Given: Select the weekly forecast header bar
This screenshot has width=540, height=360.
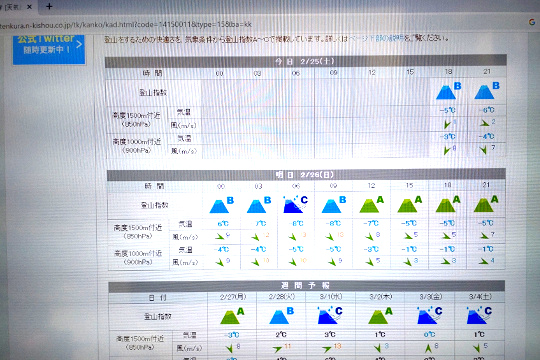Looking at the screenshot, I should click(x=306, y=285).
